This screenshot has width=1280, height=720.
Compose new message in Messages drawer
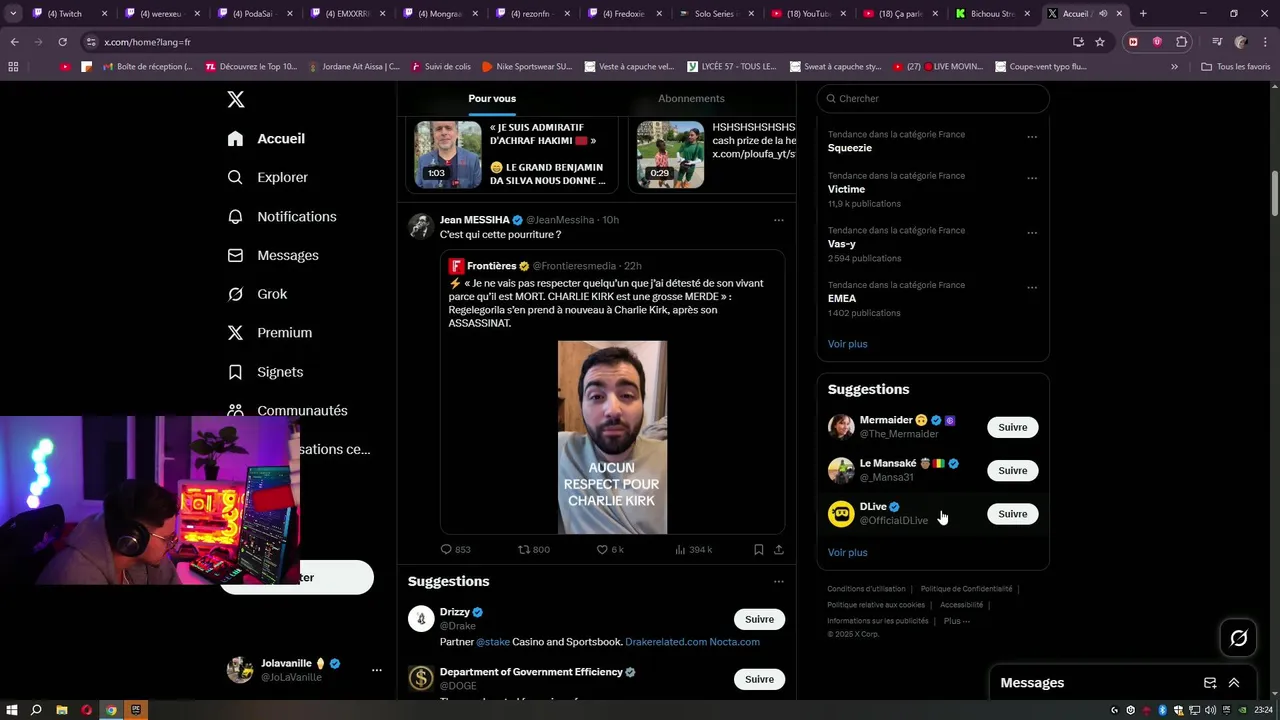coord(1210,683)
